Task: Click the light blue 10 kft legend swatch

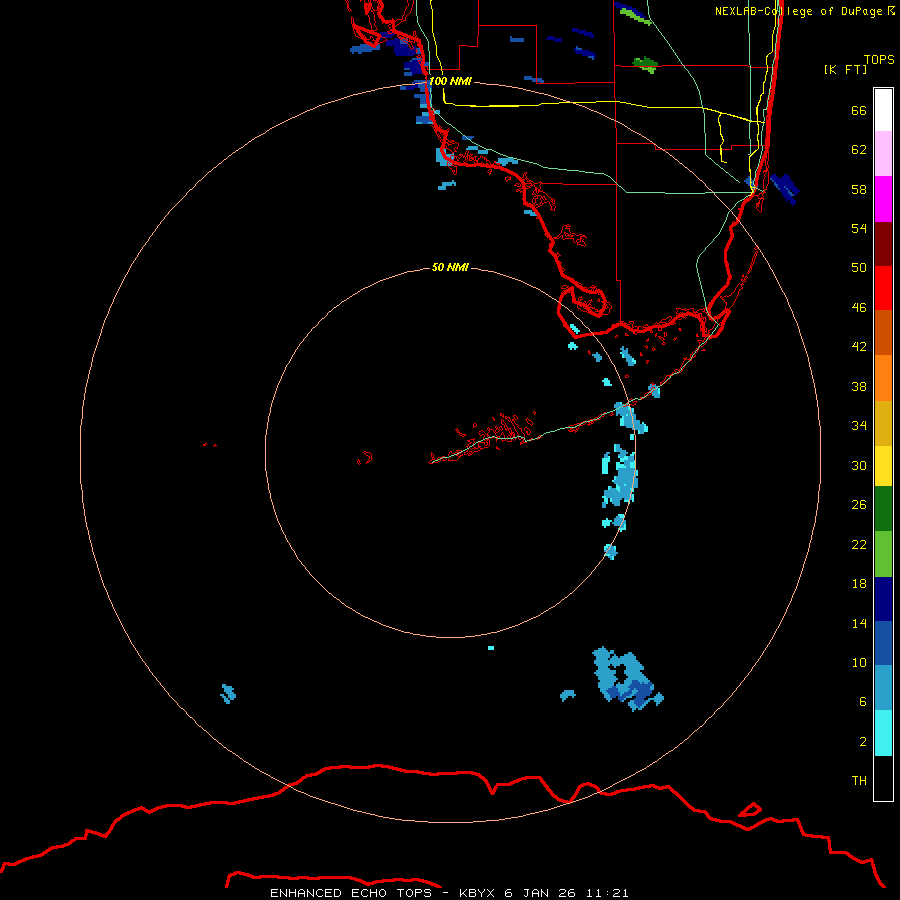Action: click(883, 688)
